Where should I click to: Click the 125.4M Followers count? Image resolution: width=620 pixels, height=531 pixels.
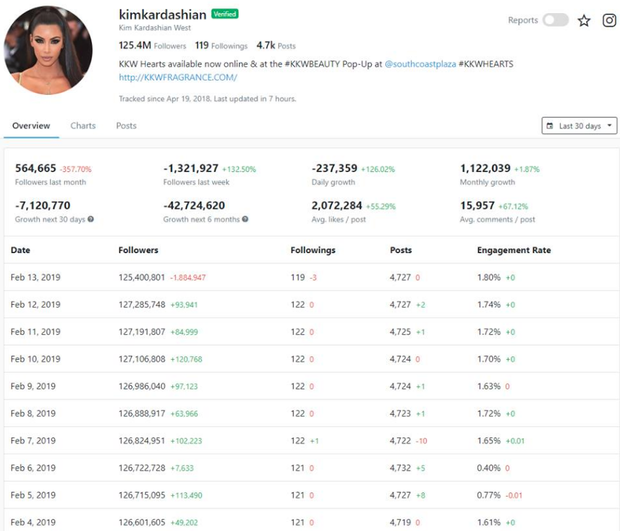(152, 45)
